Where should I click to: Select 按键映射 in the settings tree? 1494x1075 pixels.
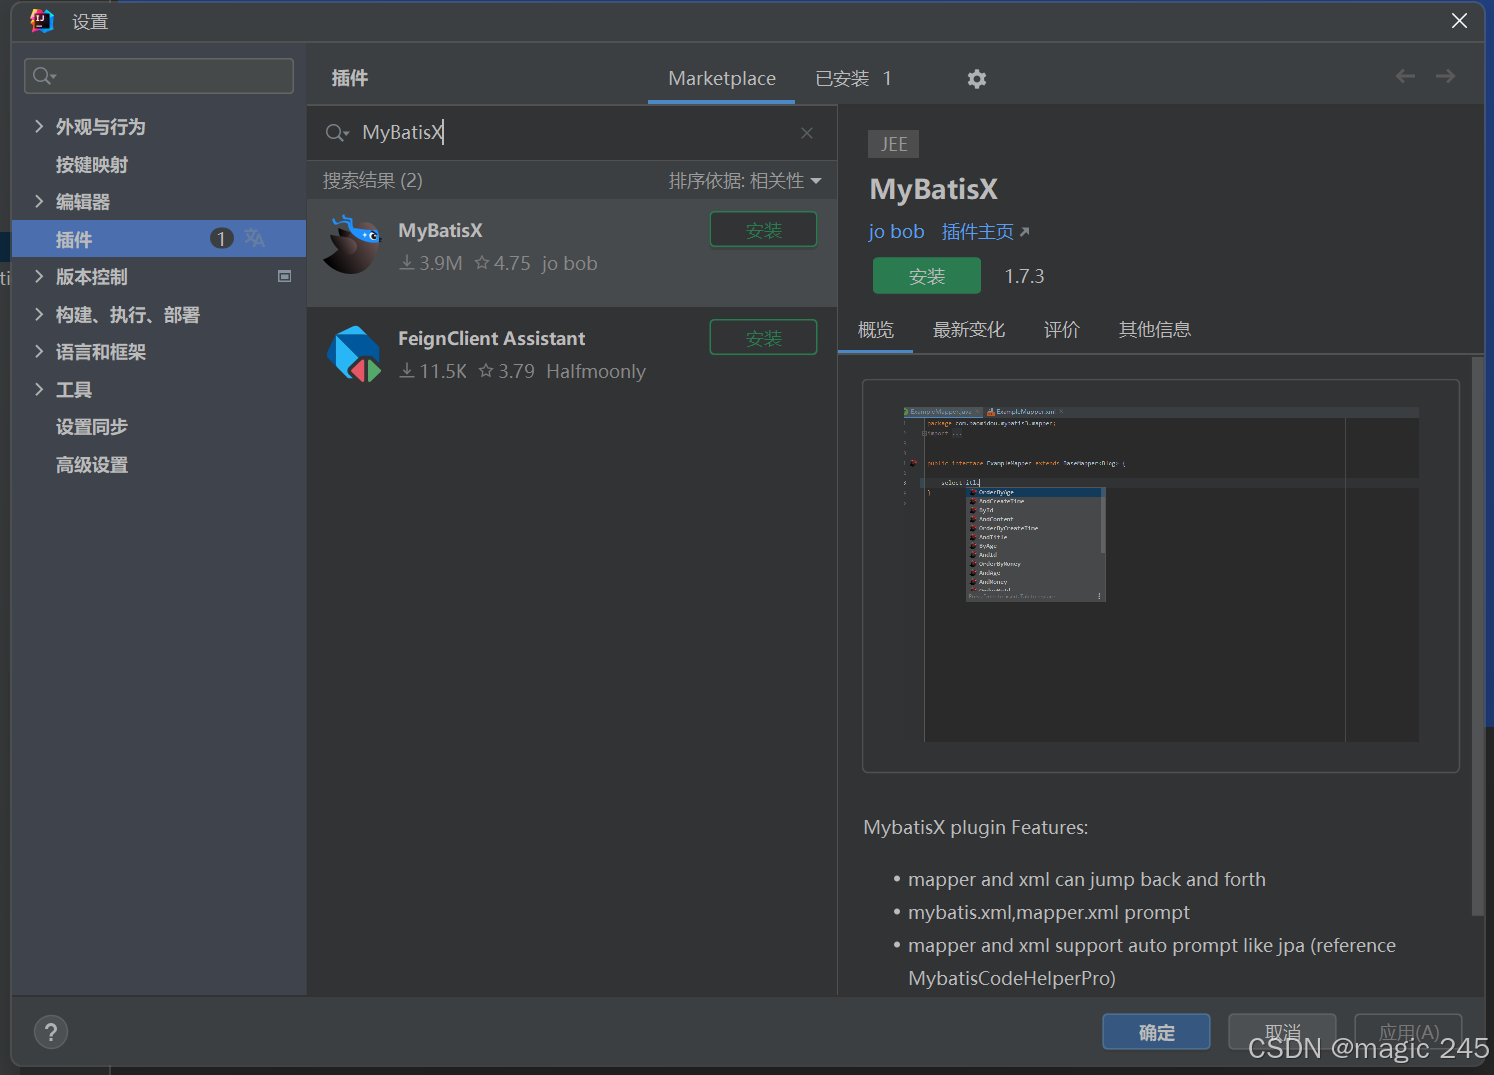[92, 164]
